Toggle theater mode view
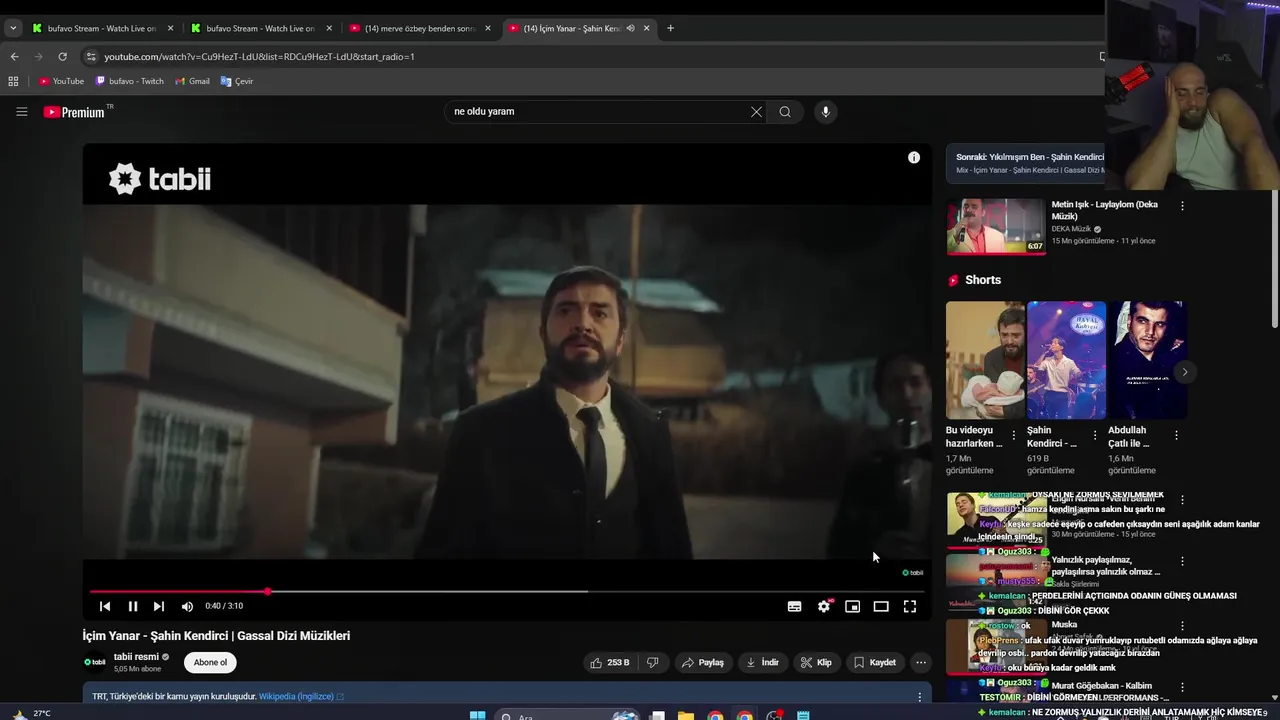This screenshot has height=720, width=1280. click(x=881, y=606)
